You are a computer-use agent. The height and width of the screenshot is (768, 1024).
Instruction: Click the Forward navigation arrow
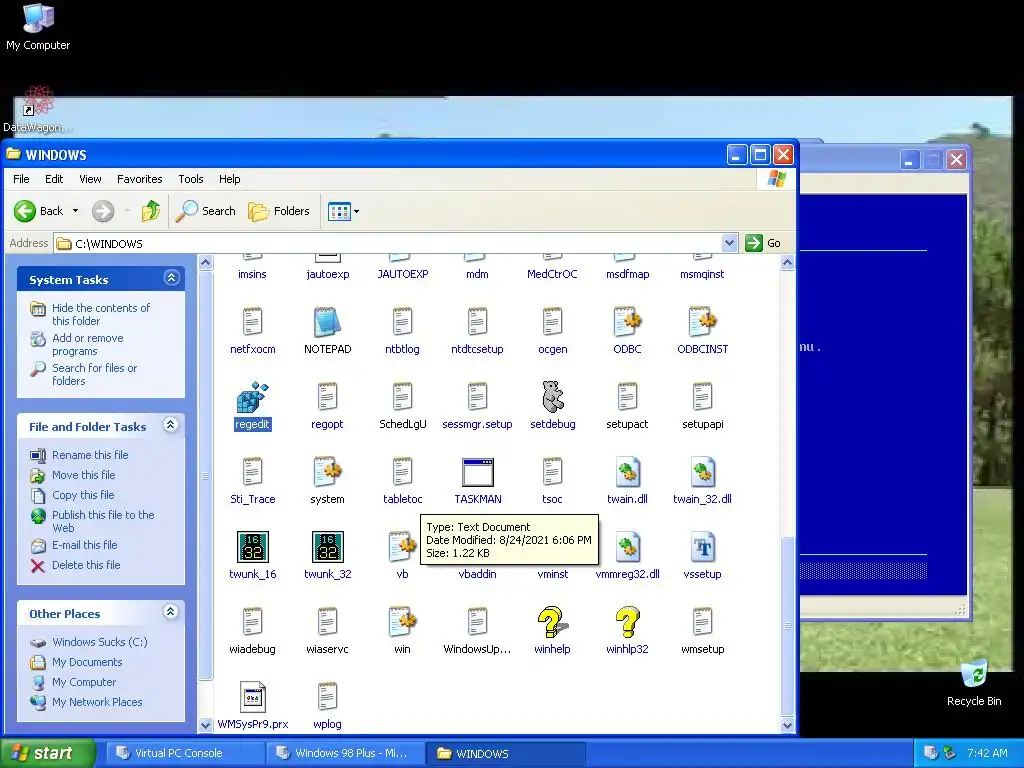tap(103, 211)
